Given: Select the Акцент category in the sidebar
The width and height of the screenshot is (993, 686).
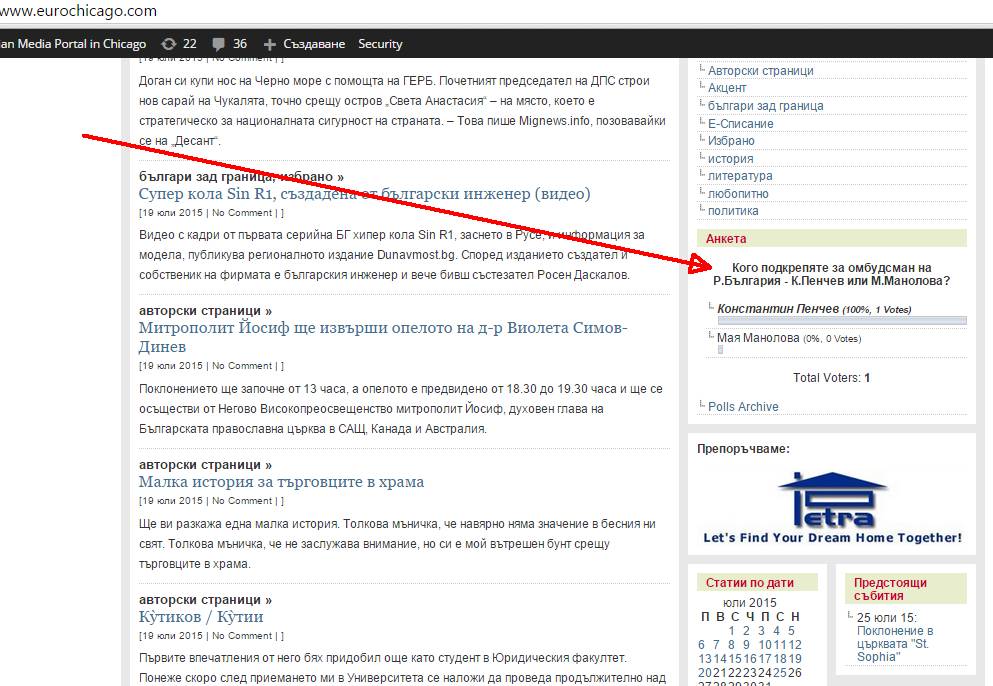Looking at the screenshot, I should point(727,88).
